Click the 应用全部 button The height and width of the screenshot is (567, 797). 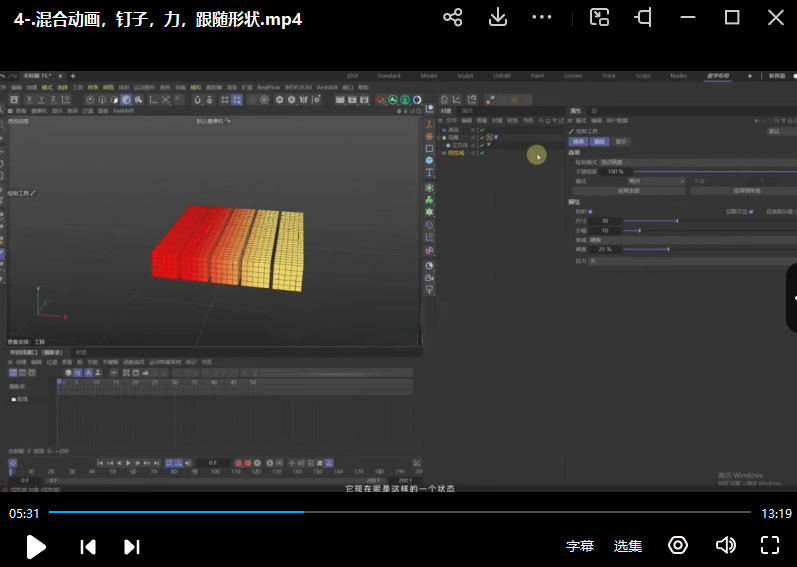point(627,190)
